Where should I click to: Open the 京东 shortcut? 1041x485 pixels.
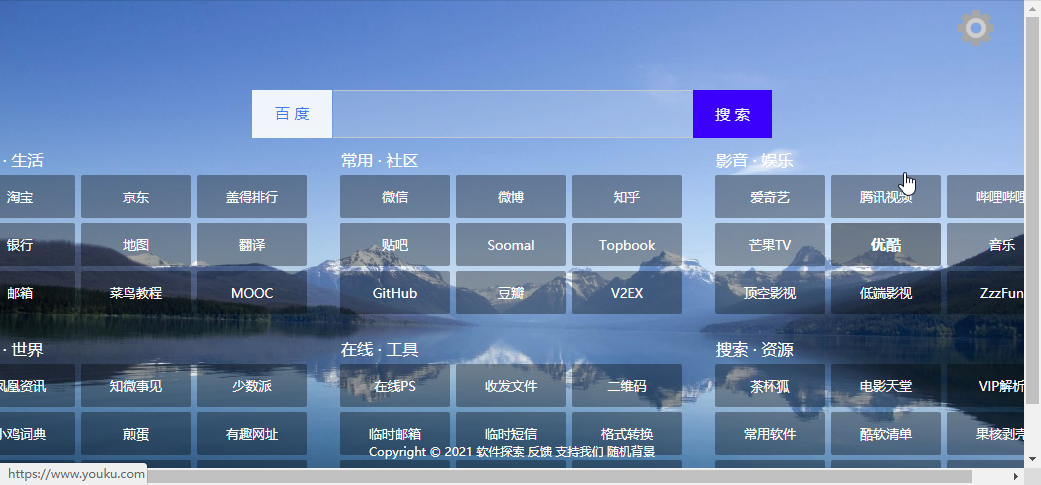(136, 196)
